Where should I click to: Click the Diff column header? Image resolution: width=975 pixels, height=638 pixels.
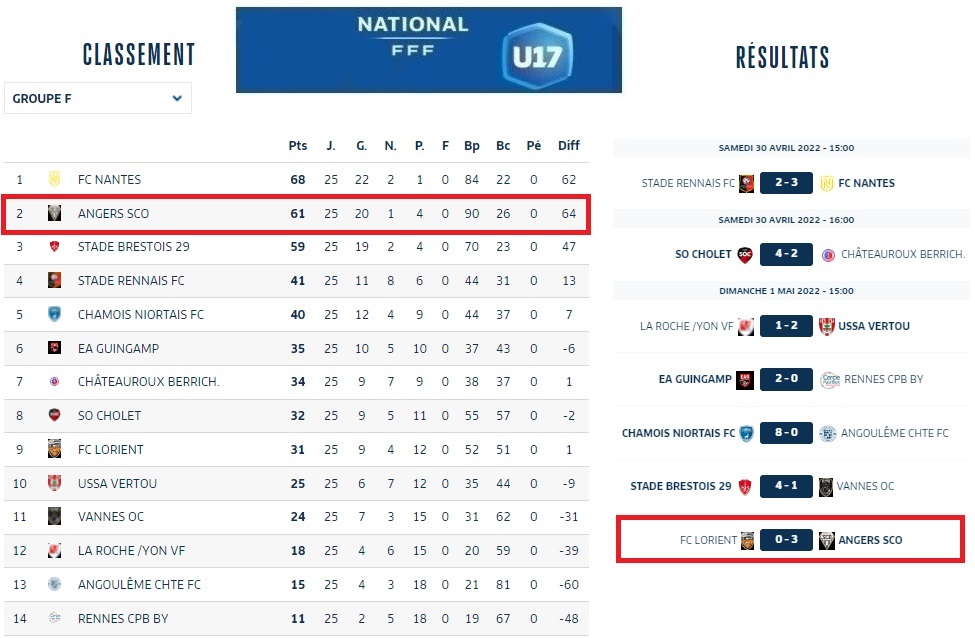click(x=568, y=146)
